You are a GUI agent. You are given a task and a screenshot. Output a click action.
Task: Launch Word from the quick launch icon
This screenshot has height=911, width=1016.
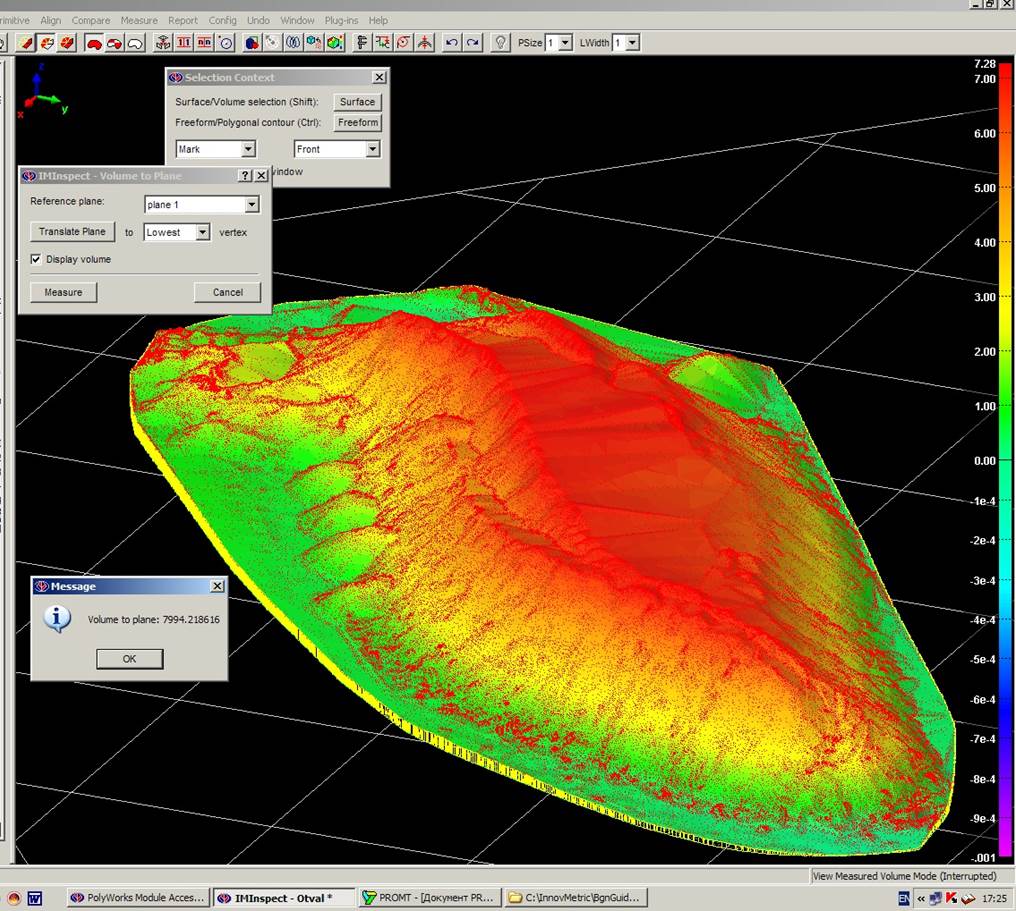point(35,898)
